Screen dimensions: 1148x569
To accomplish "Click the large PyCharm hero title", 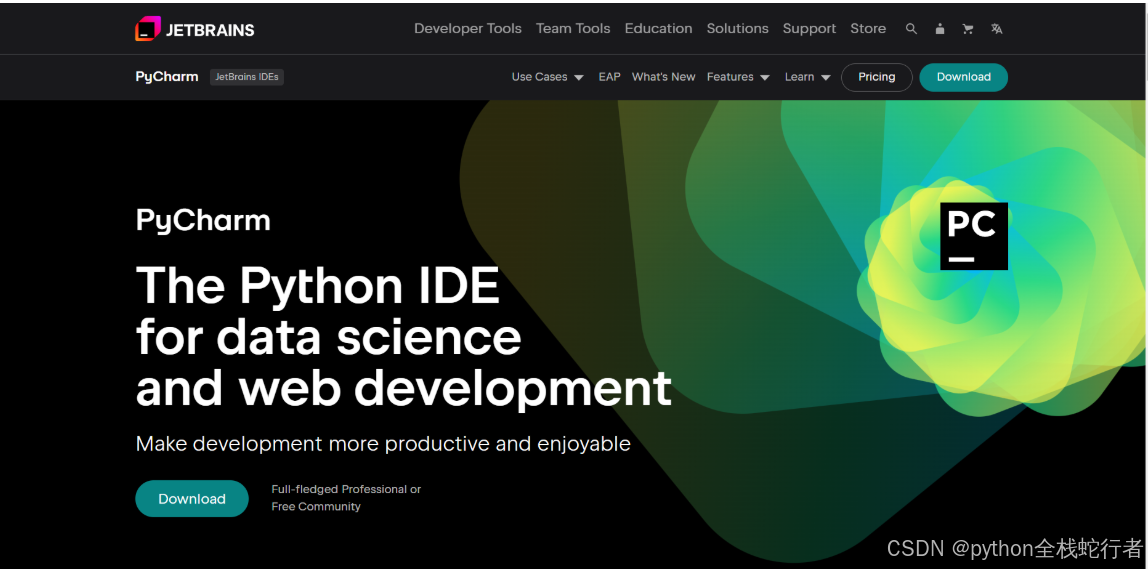I will click(203, 221).
